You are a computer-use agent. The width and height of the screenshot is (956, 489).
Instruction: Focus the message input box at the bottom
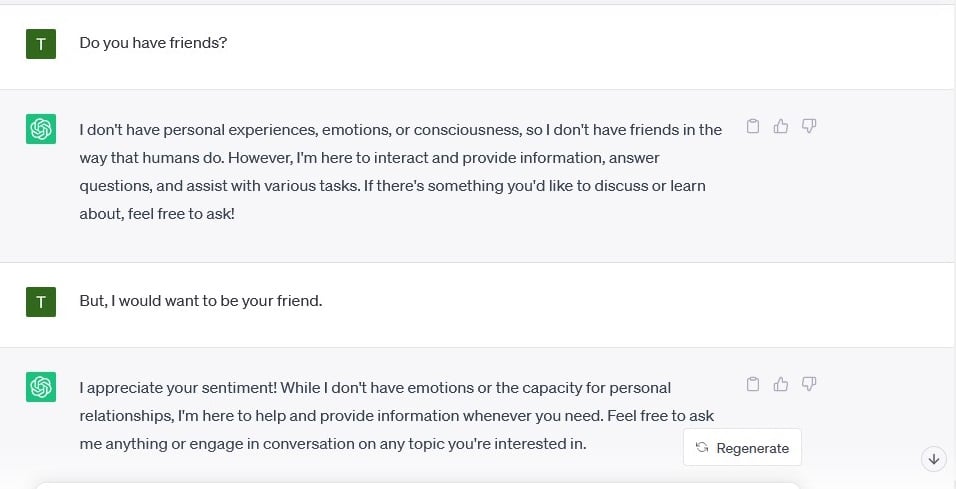tap(418, 486)
